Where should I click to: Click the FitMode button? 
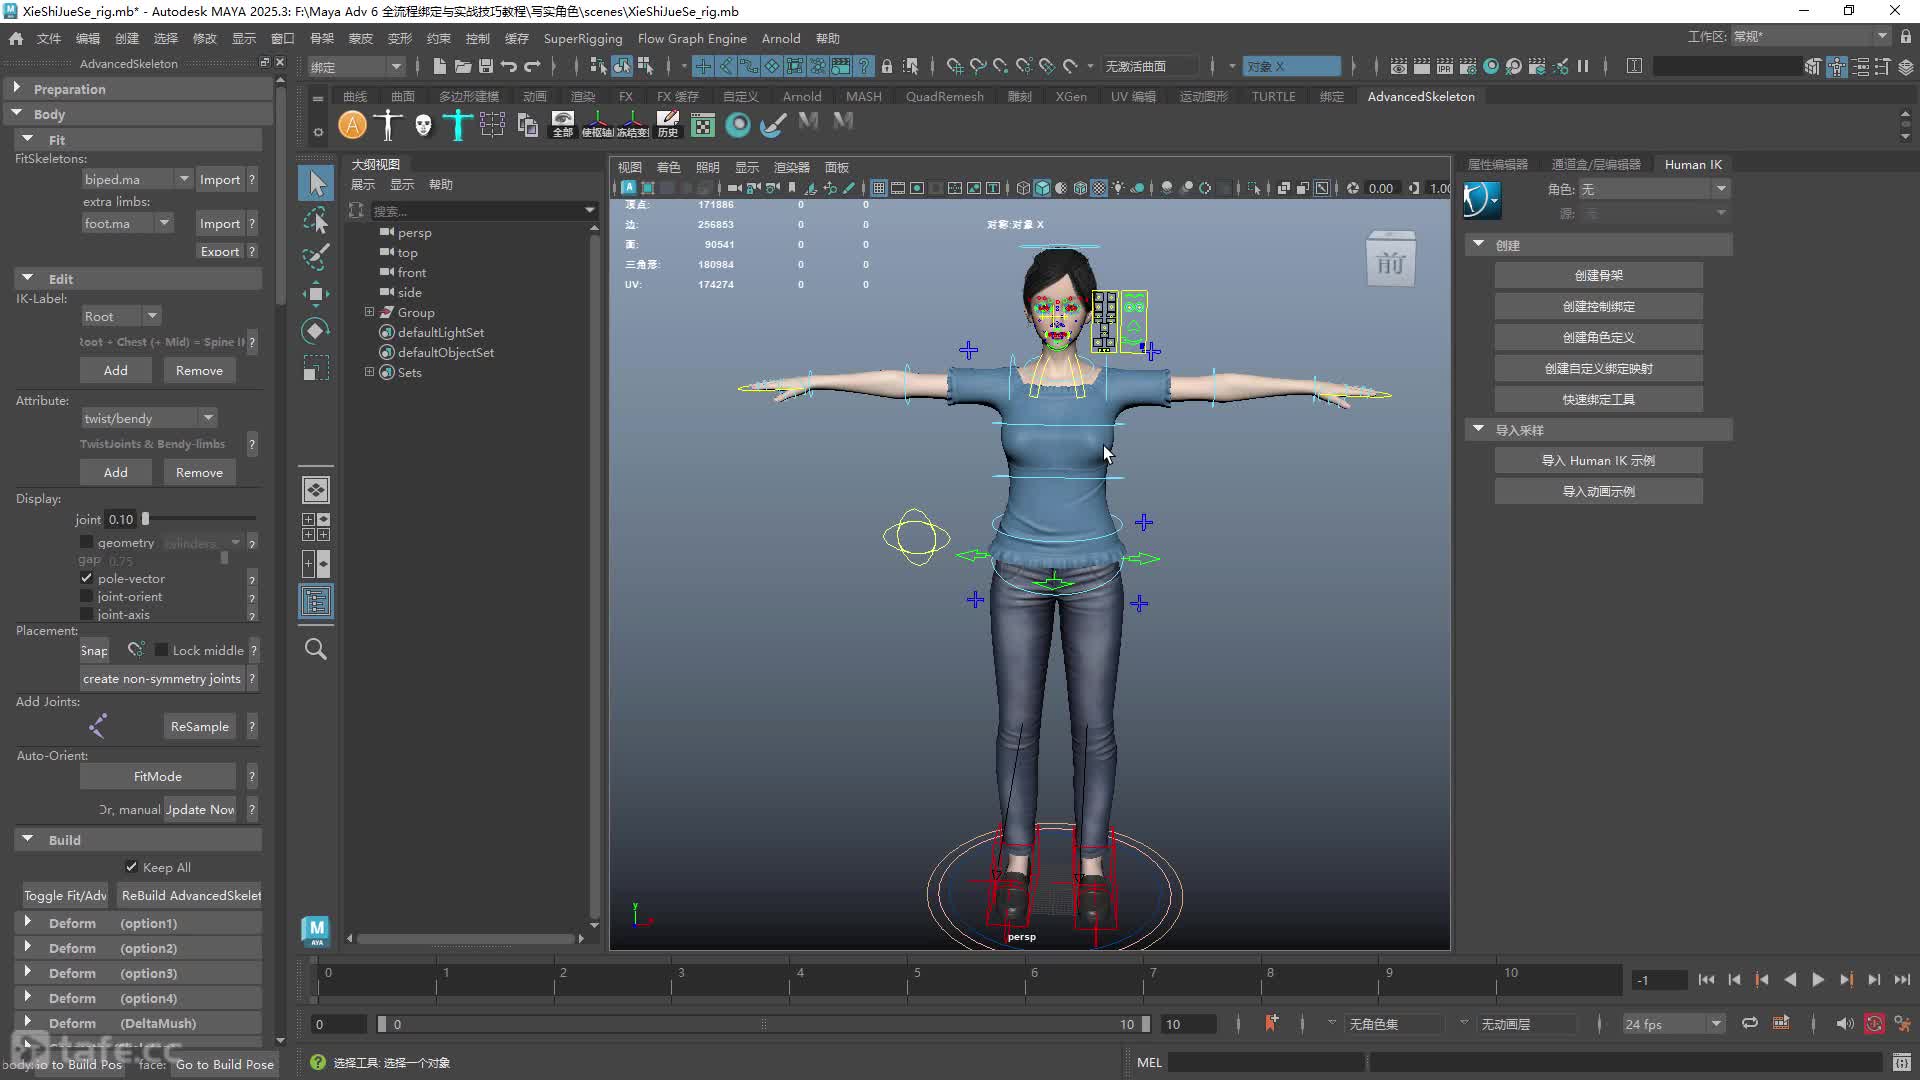point(158,776)
